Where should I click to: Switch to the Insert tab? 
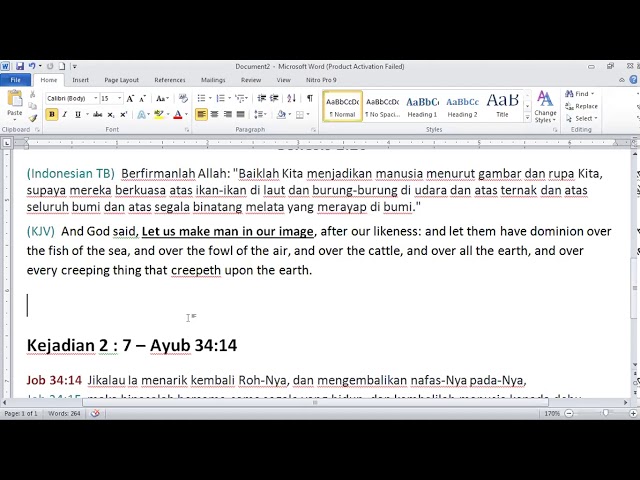pos(80,80)
